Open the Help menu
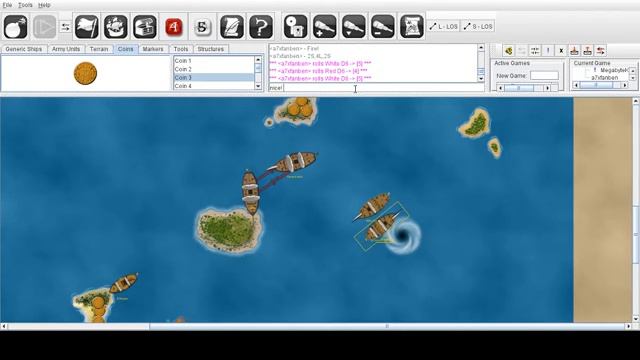640x360 pixels. pyautogui.click(x=44, y=5)
